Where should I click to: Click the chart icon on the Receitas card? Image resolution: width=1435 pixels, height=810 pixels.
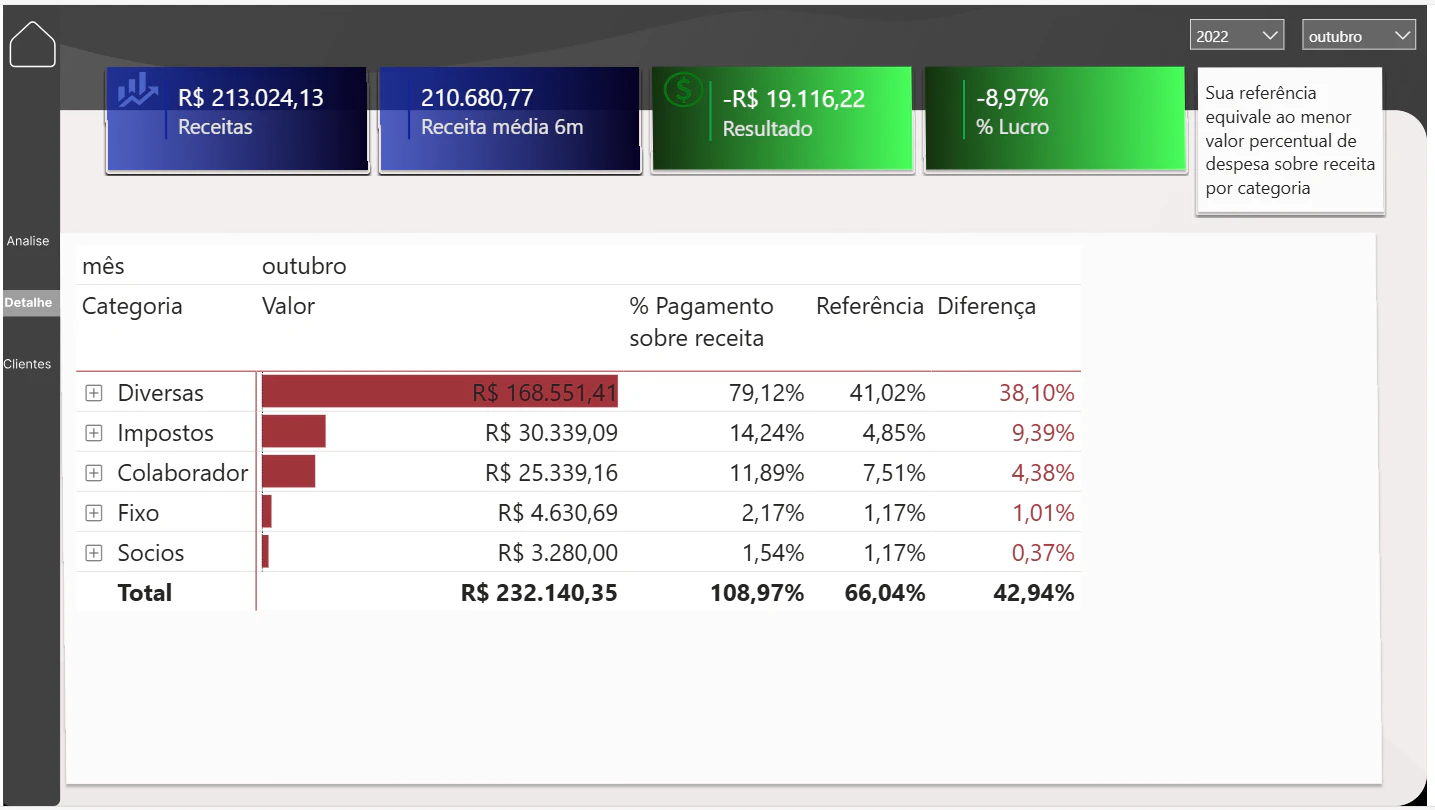pyautogui.click(x=137, y=91)
